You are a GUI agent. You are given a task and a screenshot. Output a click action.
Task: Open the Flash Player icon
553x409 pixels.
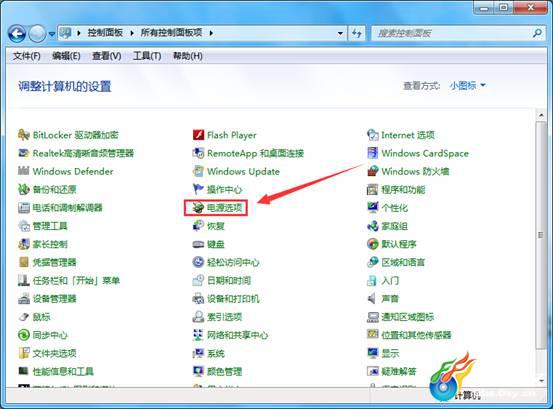click(x=198, y=135)
